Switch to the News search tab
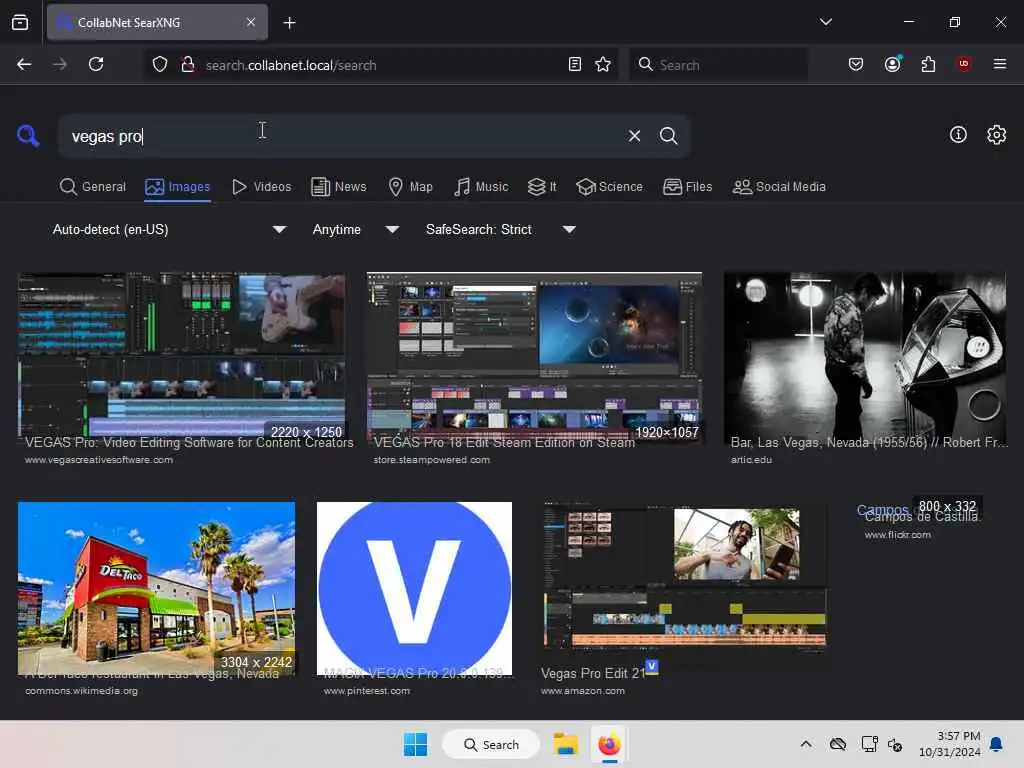 [338, 187]
